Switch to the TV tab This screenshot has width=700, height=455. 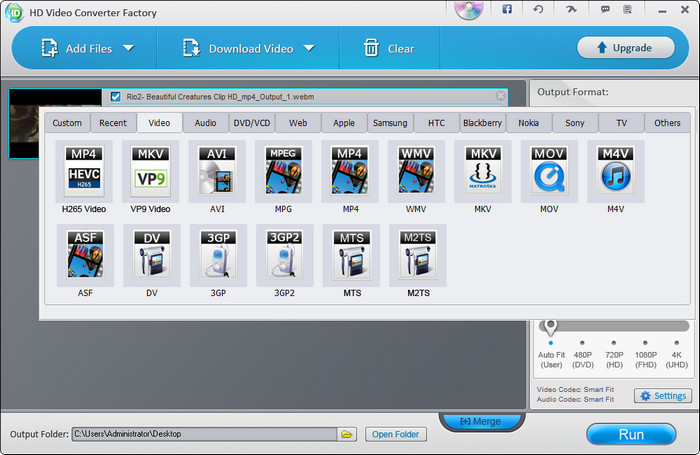621,123
